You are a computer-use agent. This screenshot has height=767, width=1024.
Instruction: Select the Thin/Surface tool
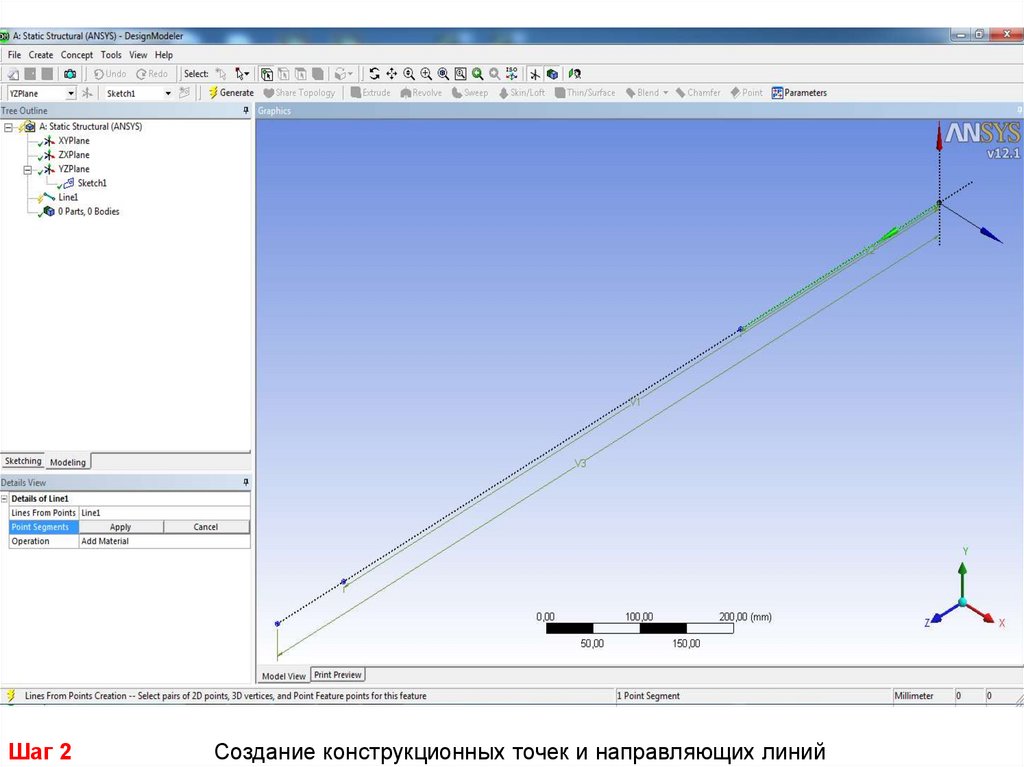click(585, 93)
